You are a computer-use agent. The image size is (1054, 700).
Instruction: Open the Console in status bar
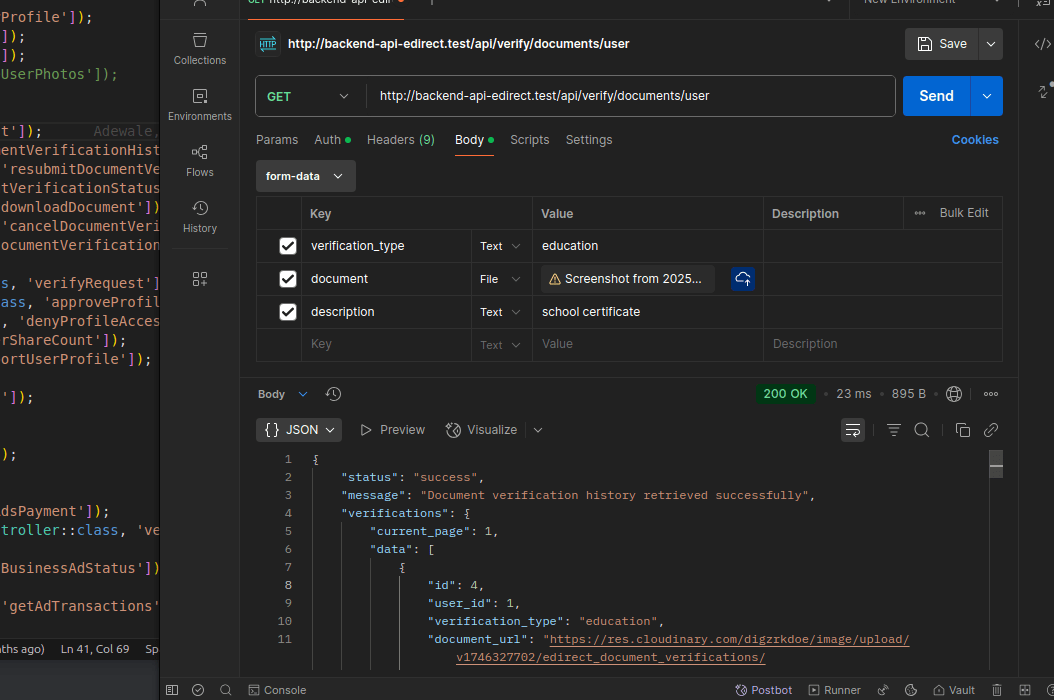(x=277, y=690)
